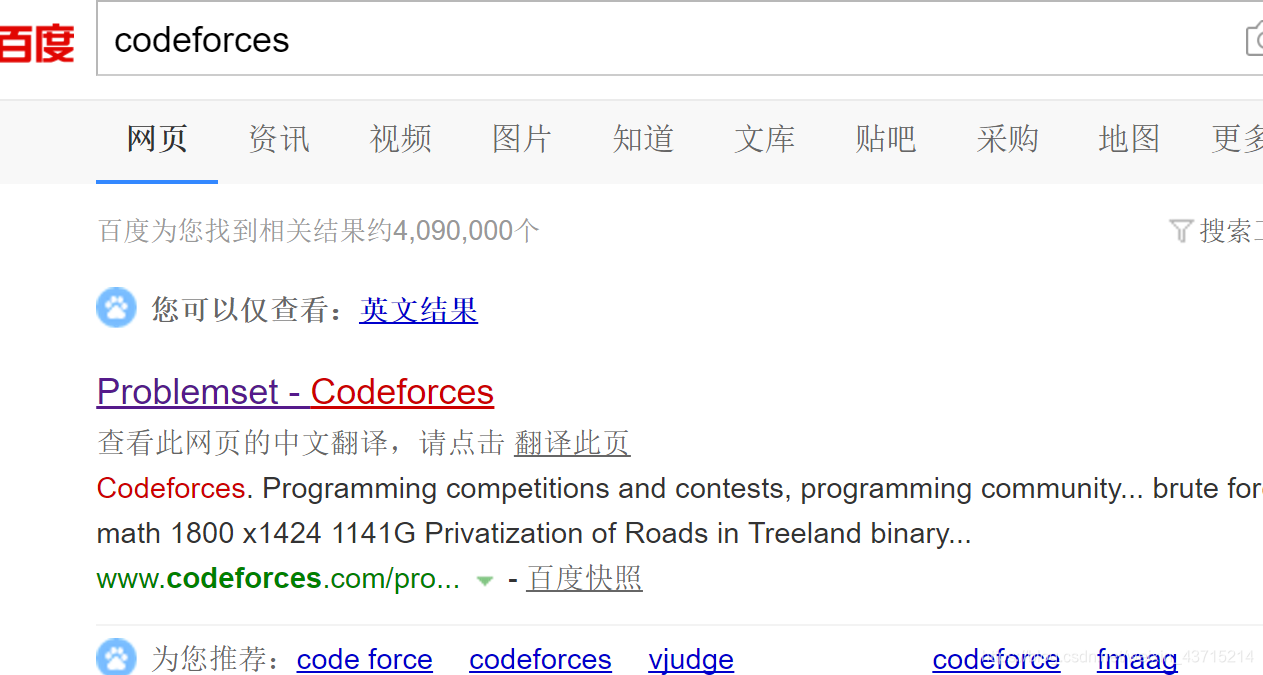Go to the 文库 tab
The height and width of the screenshot is (675, 1263).
coord(765,138)
